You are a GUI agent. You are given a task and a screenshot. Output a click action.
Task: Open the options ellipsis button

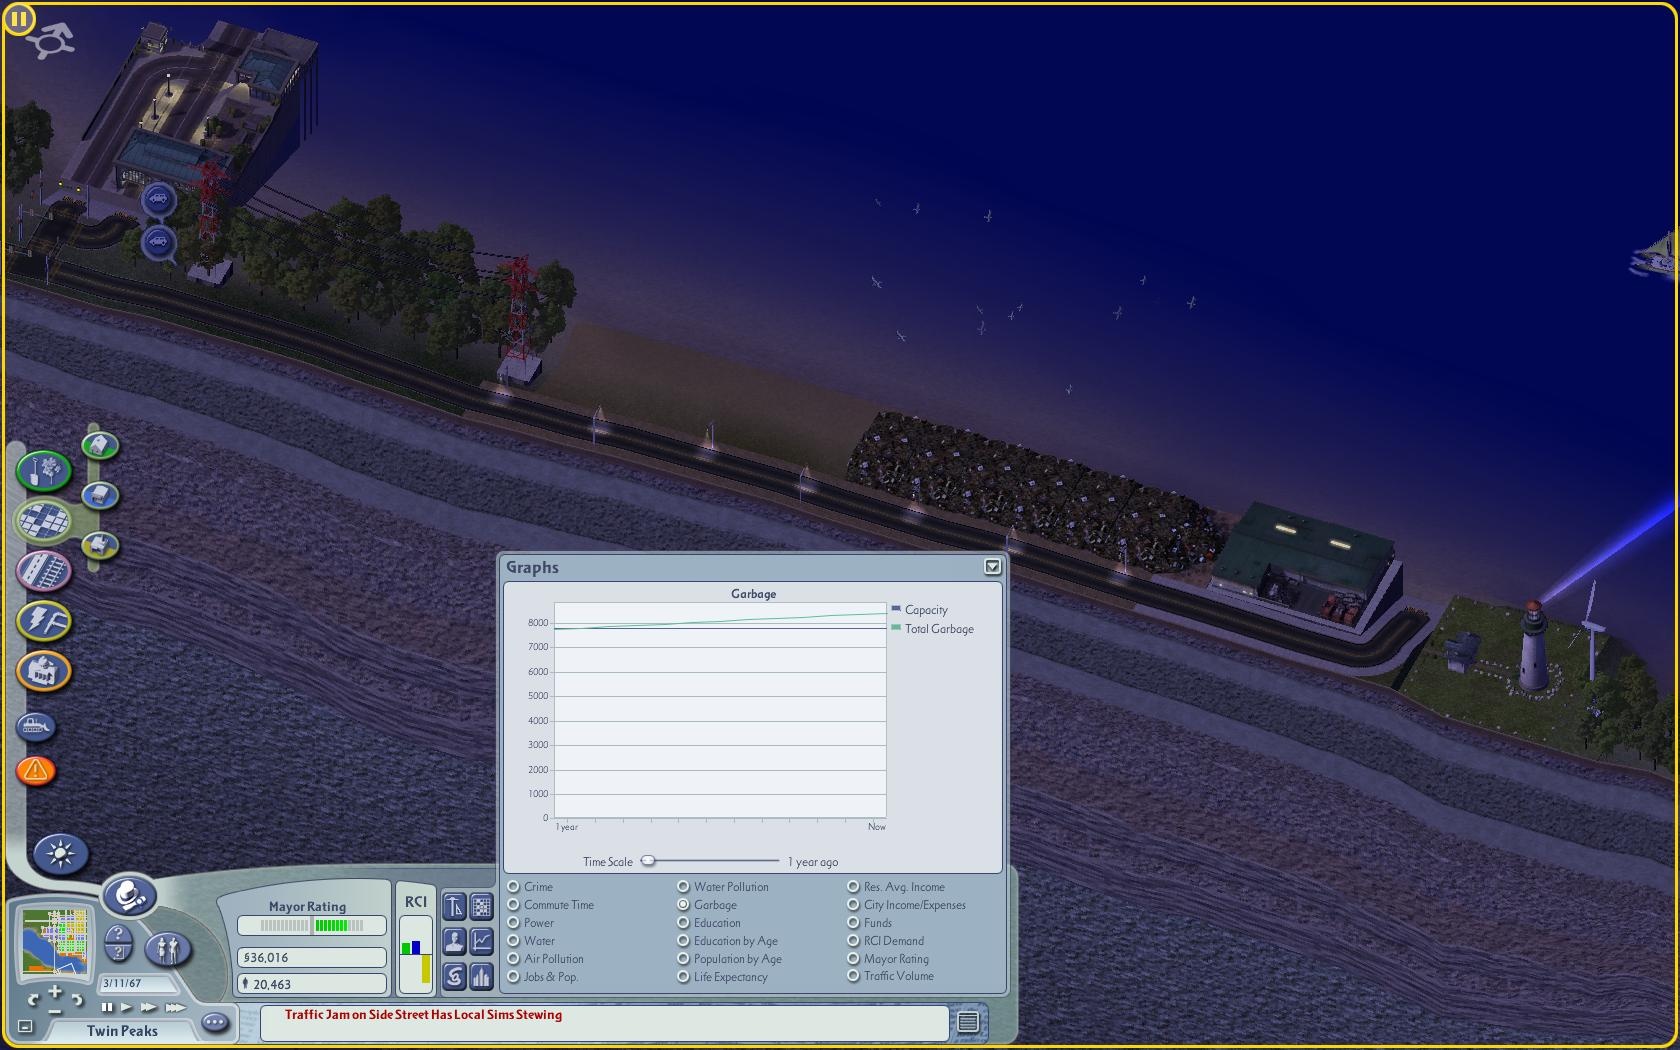coord(215,1022)
